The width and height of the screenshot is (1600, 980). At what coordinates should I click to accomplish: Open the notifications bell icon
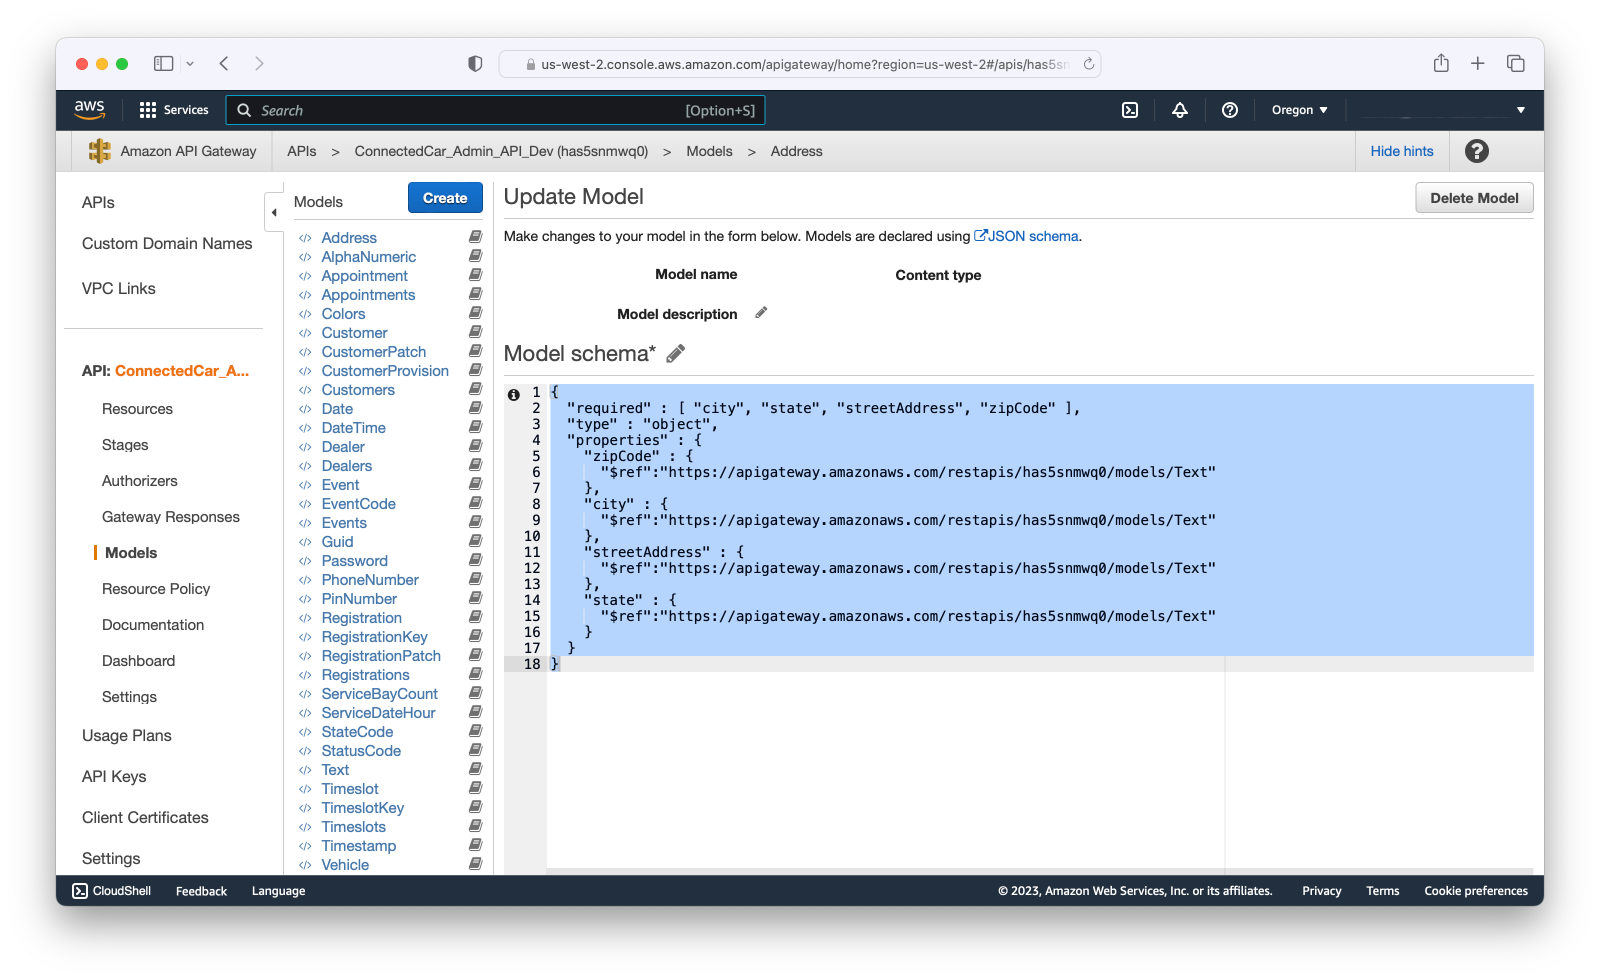(1180, 110)
